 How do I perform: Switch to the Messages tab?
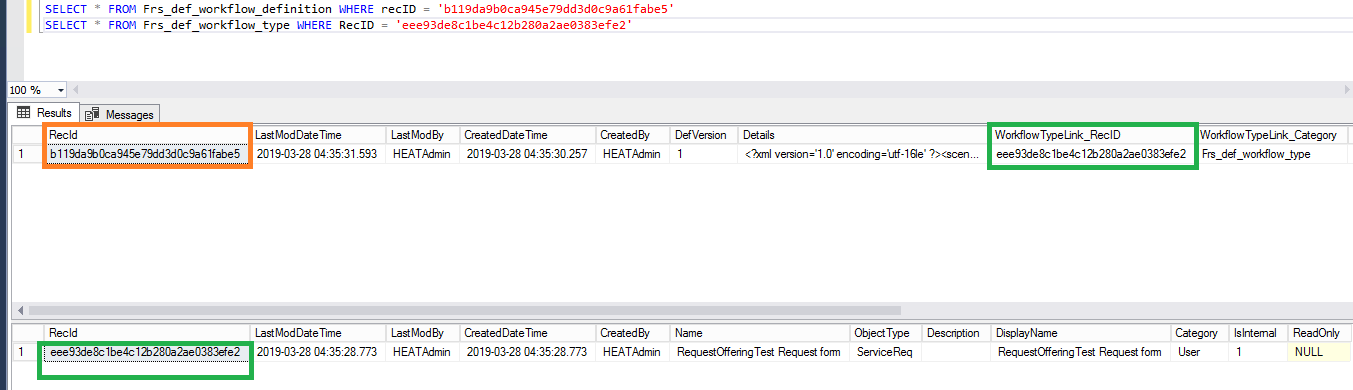point(120,114)
